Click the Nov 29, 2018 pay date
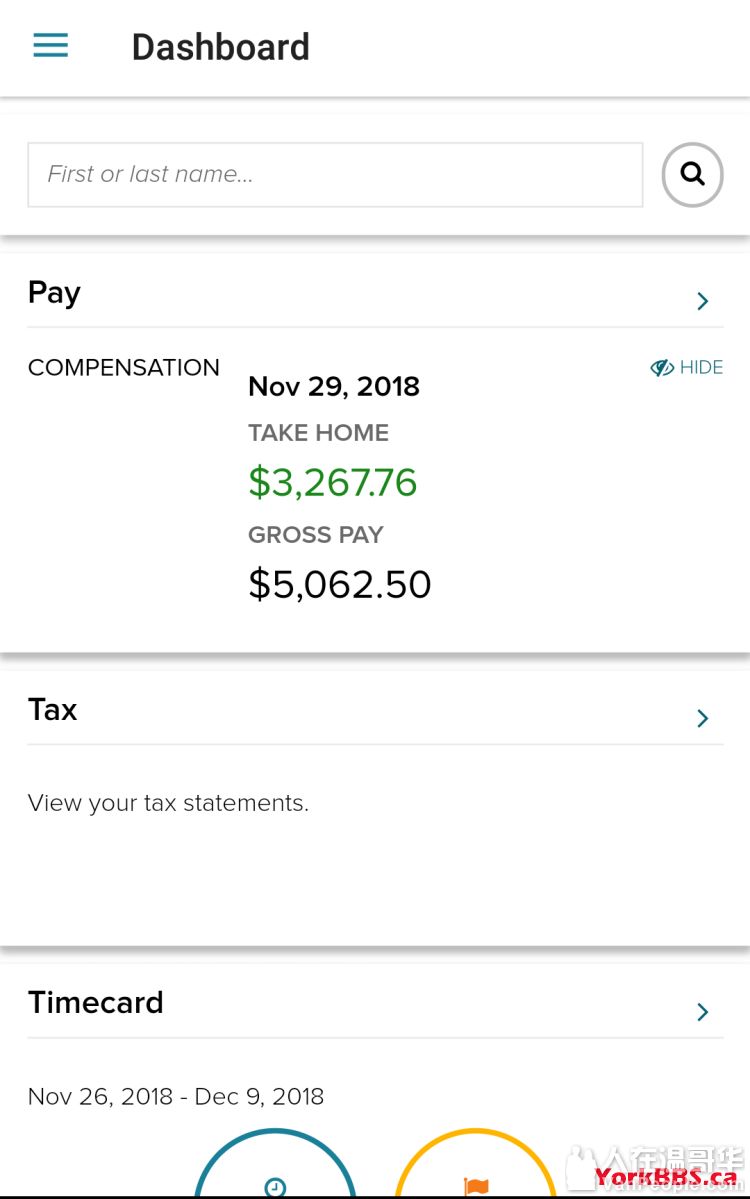 333,387
